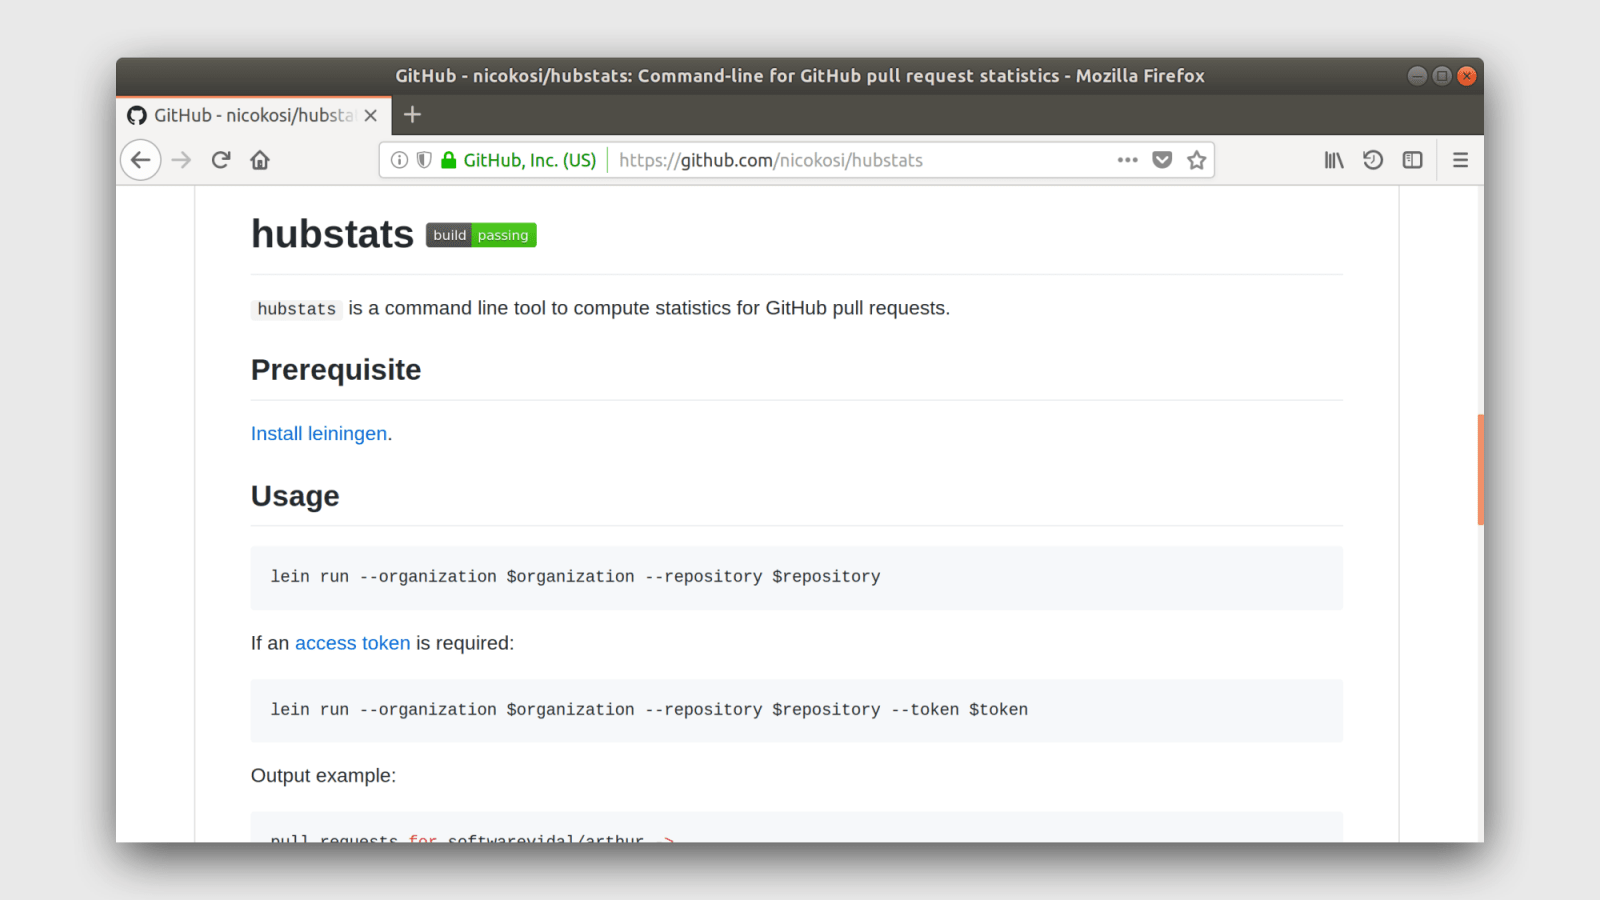Show synced tabs history icon
This screenshot has width=1600, height=900.
1373,160
